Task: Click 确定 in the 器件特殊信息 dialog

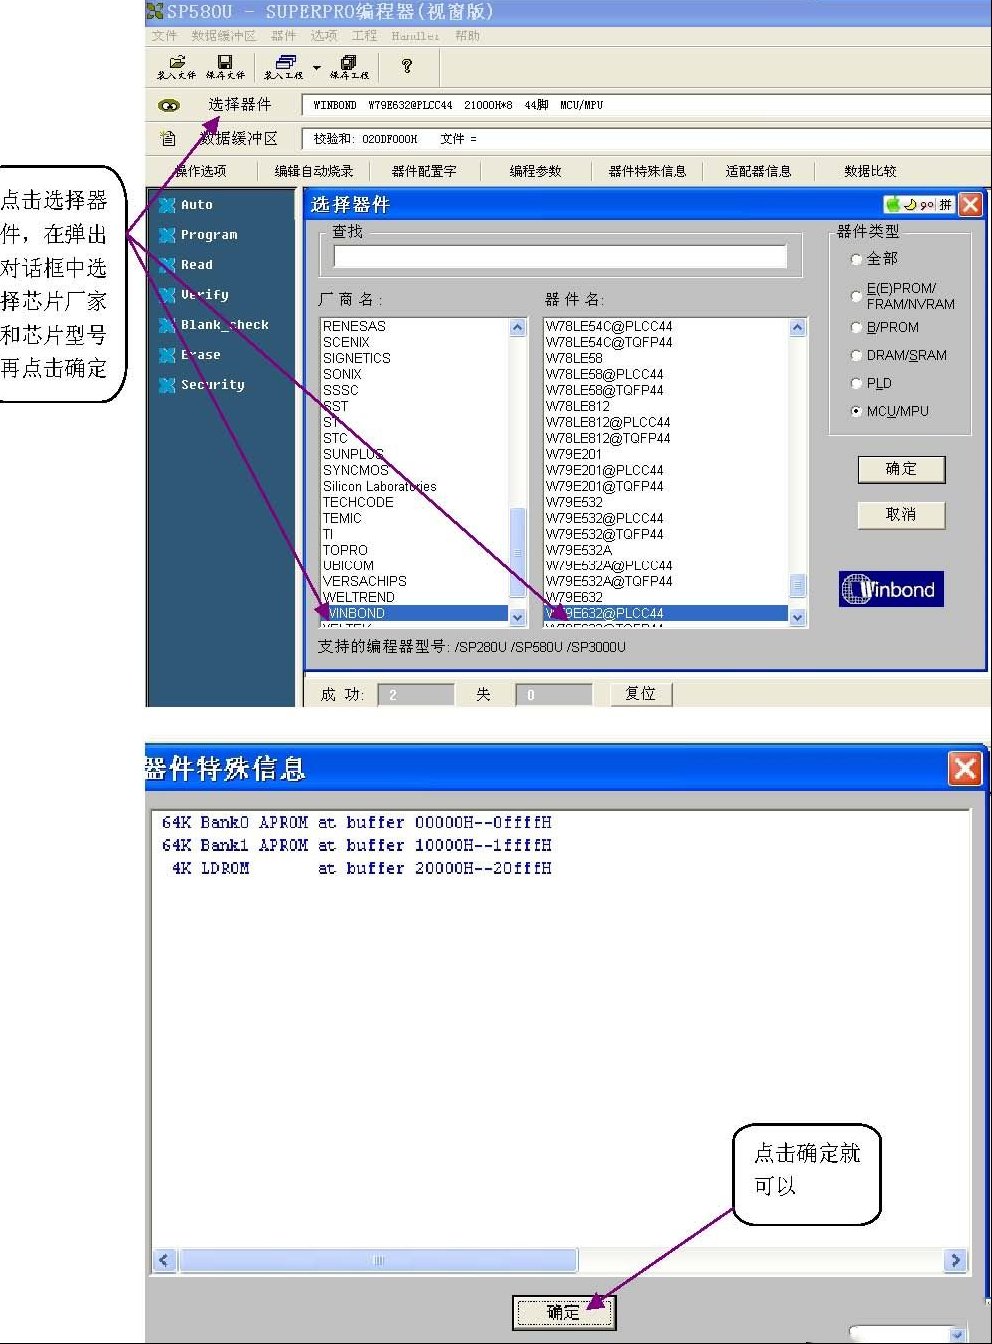Action: tap(563, 1312)
